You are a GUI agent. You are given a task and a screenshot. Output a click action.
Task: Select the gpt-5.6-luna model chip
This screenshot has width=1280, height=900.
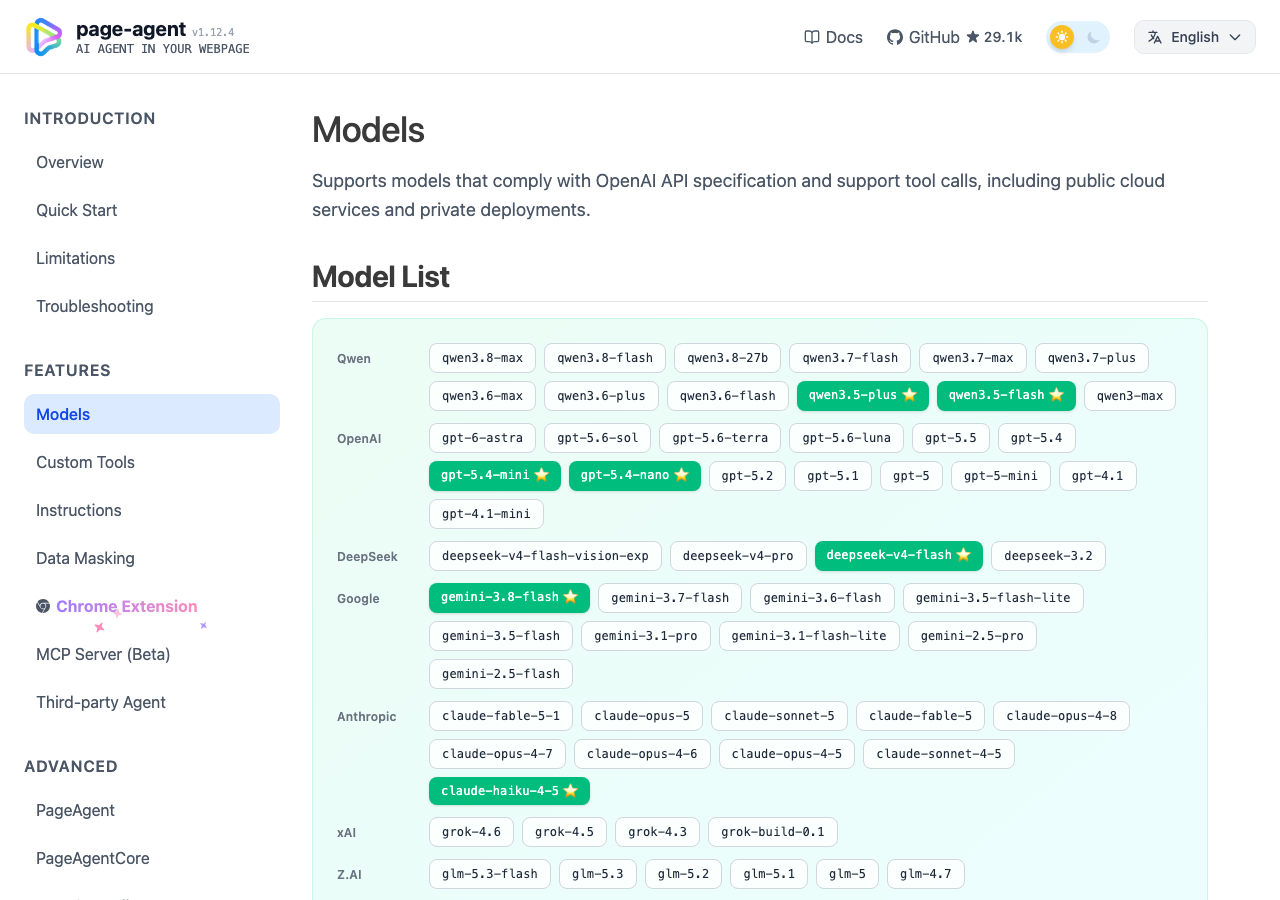pos(847,438)
